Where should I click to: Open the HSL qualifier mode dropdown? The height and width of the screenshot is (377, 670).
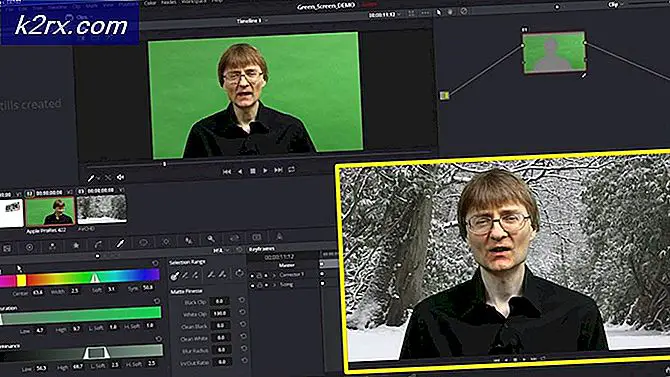(222, 250)
